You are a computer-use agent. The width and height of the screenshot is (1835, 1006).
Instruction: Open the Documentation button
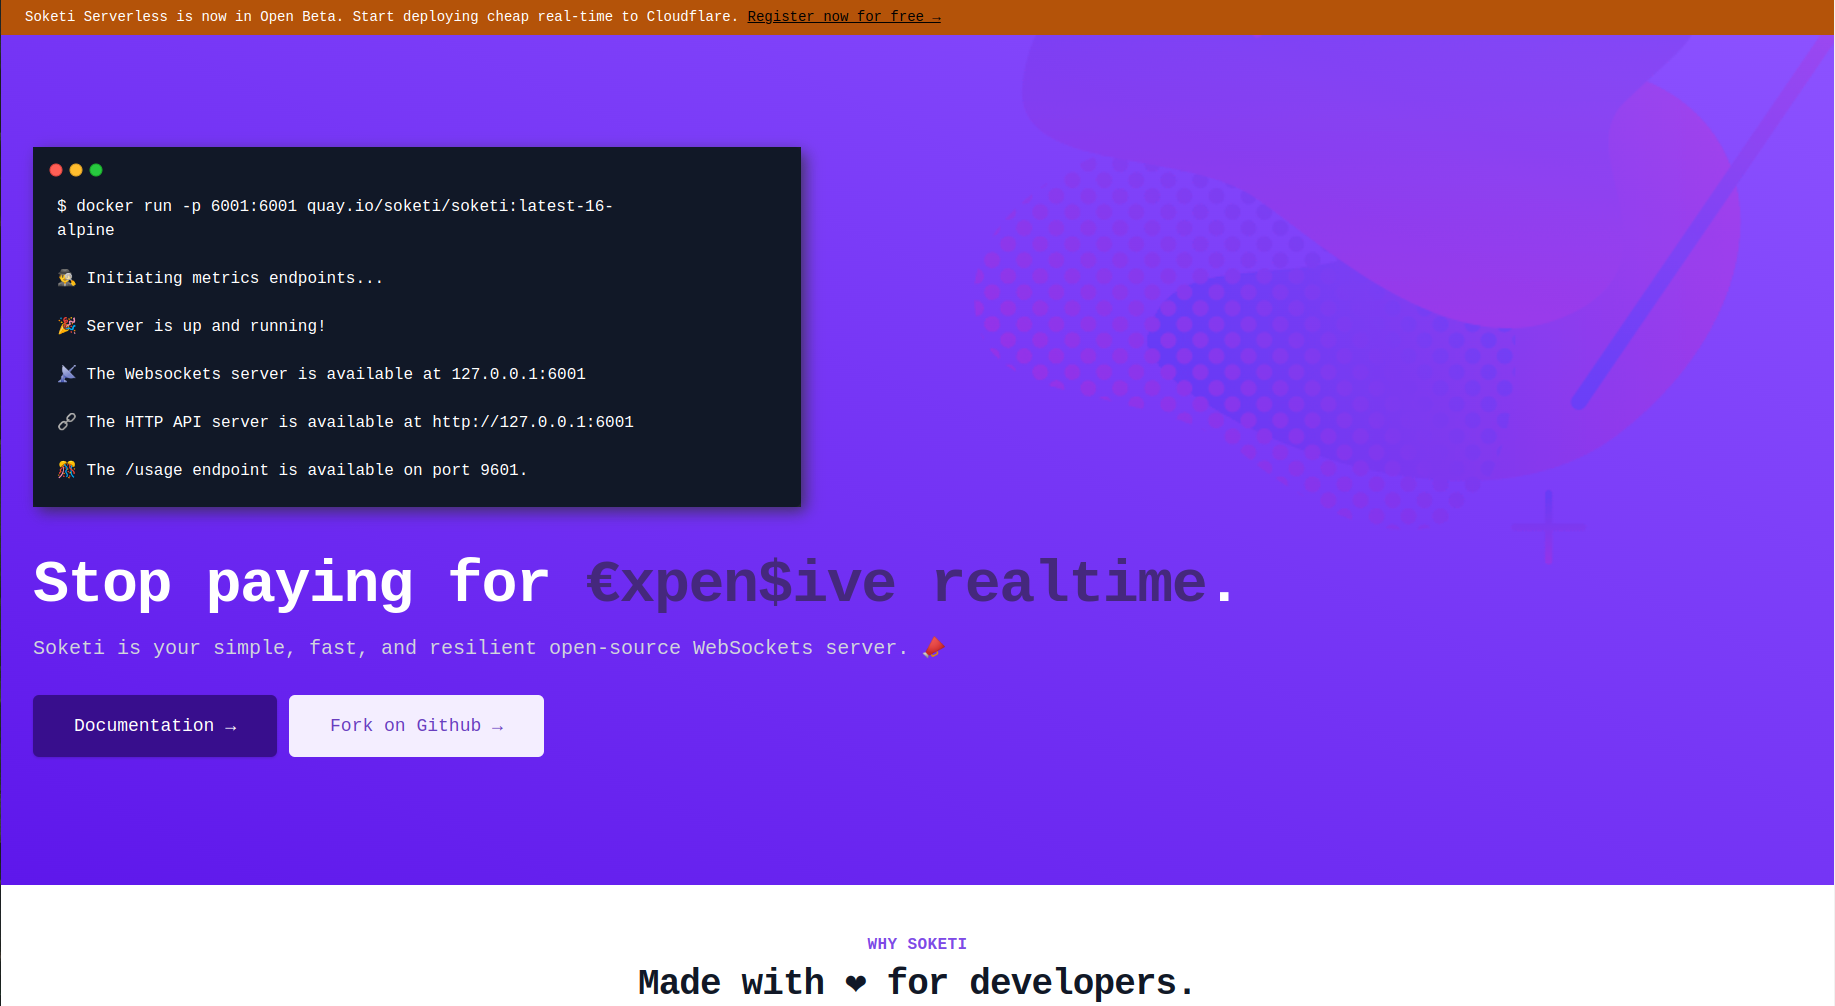(155, 726)
